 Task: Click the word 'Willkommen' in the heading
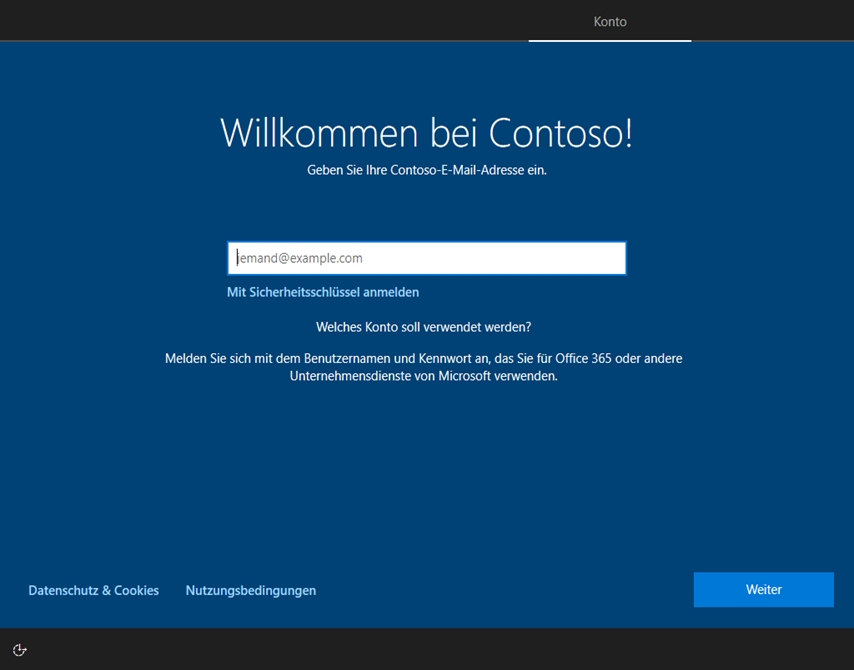click(320, 133)
